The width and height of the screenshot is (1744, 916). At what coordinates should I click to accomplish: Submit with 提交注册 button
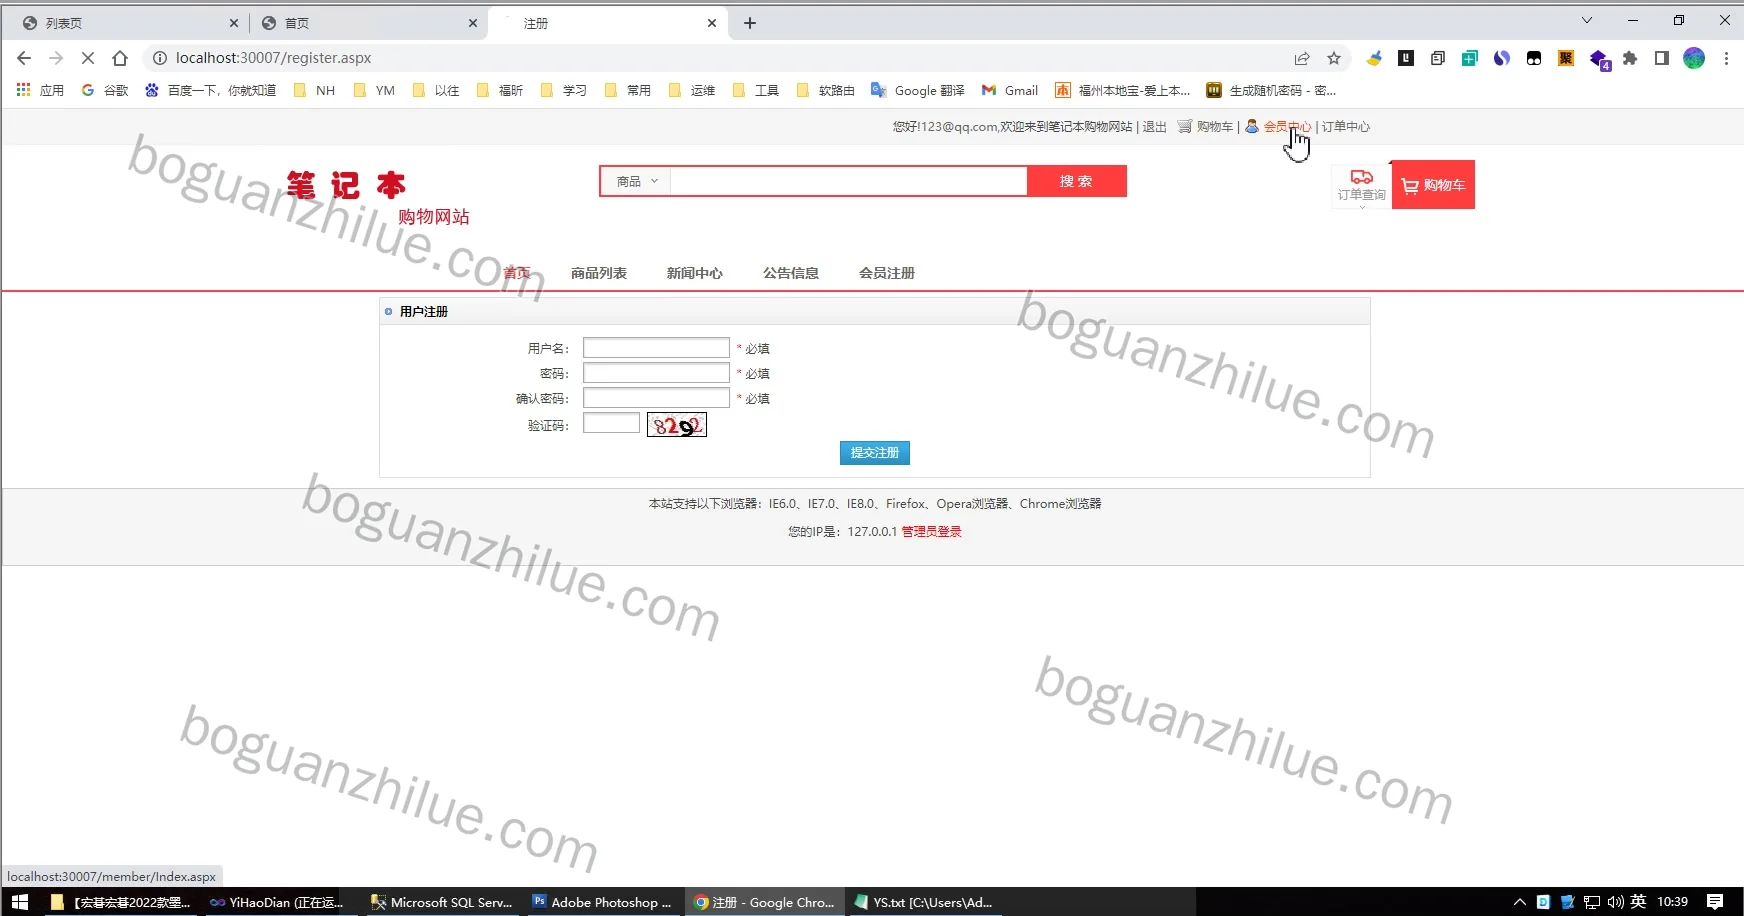(875, 453)
